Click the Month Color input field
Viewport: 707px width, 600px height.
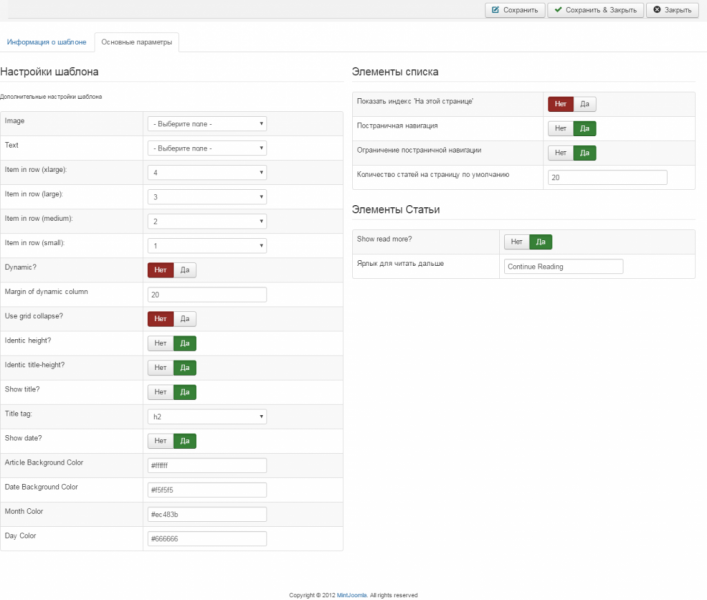point(207,514)
